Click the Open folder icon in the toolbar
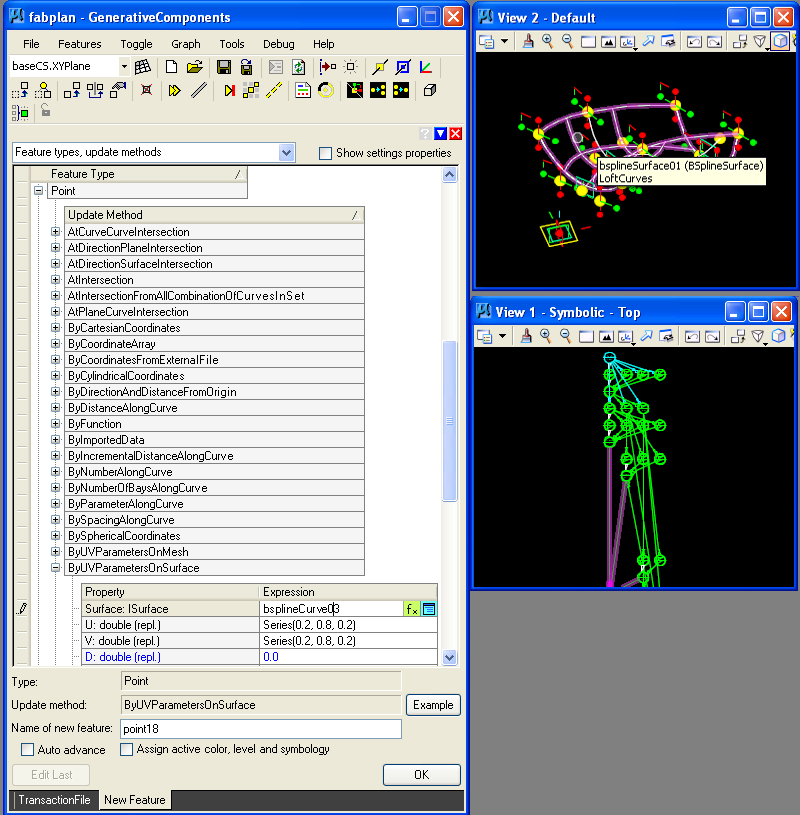Viewport: 800px width, 815px height. 194,67
